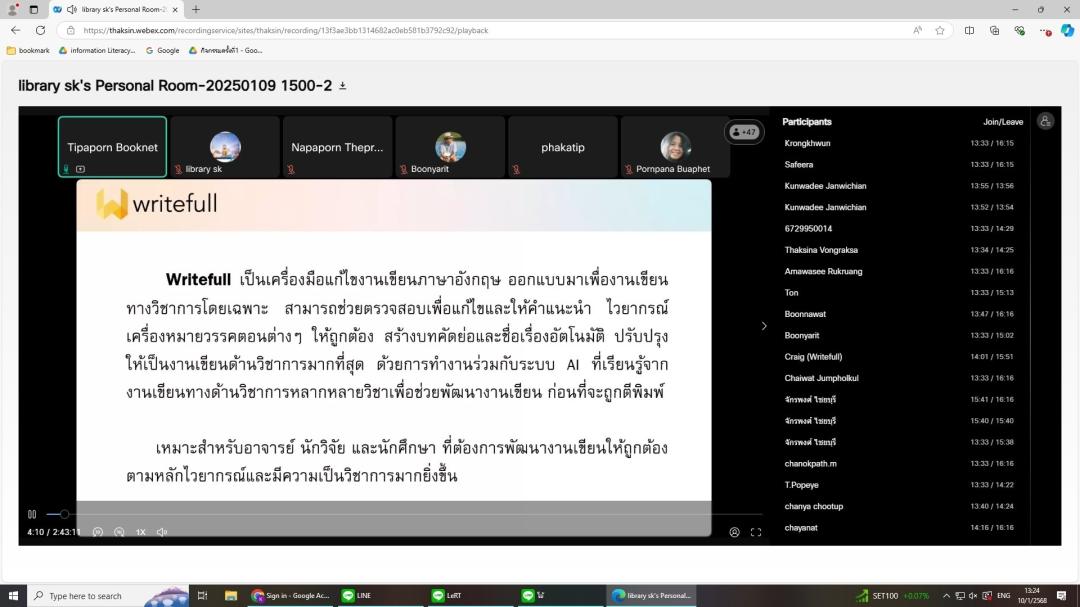Open split screen view
1080x607 pixels.
[969, 30]
